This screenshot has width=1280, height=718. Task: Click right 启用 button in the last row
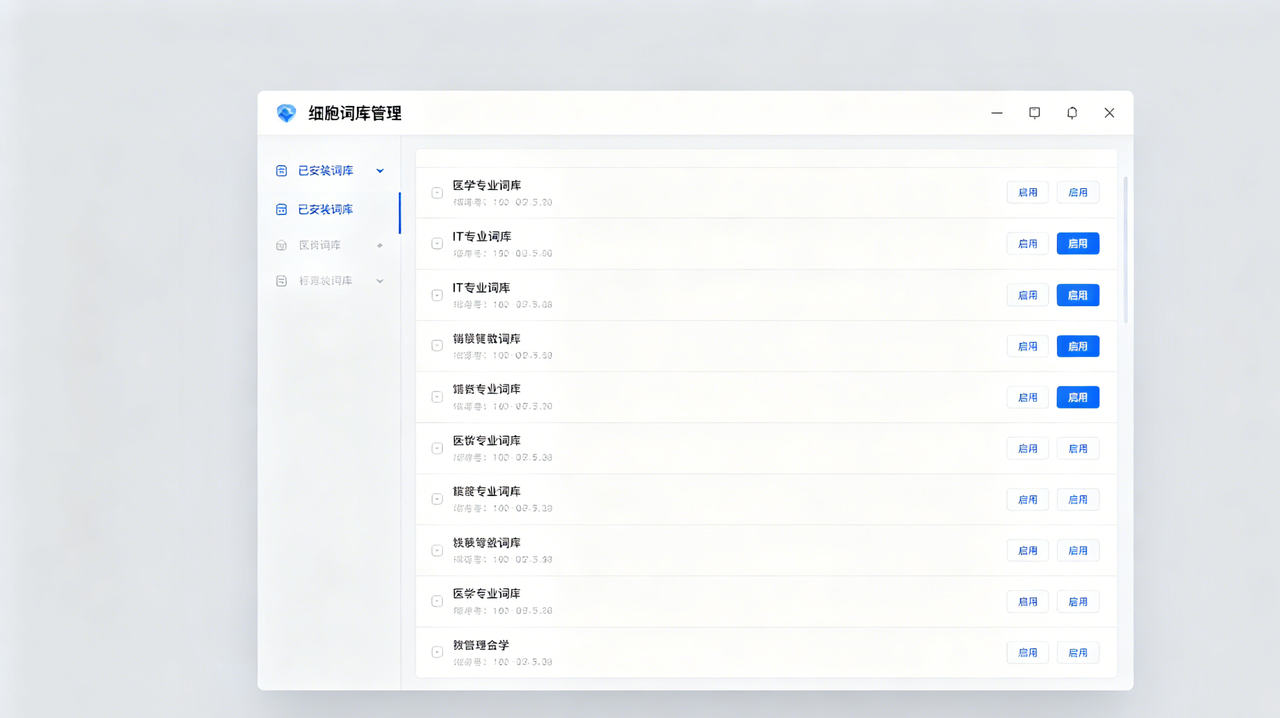coord(1078,652)
